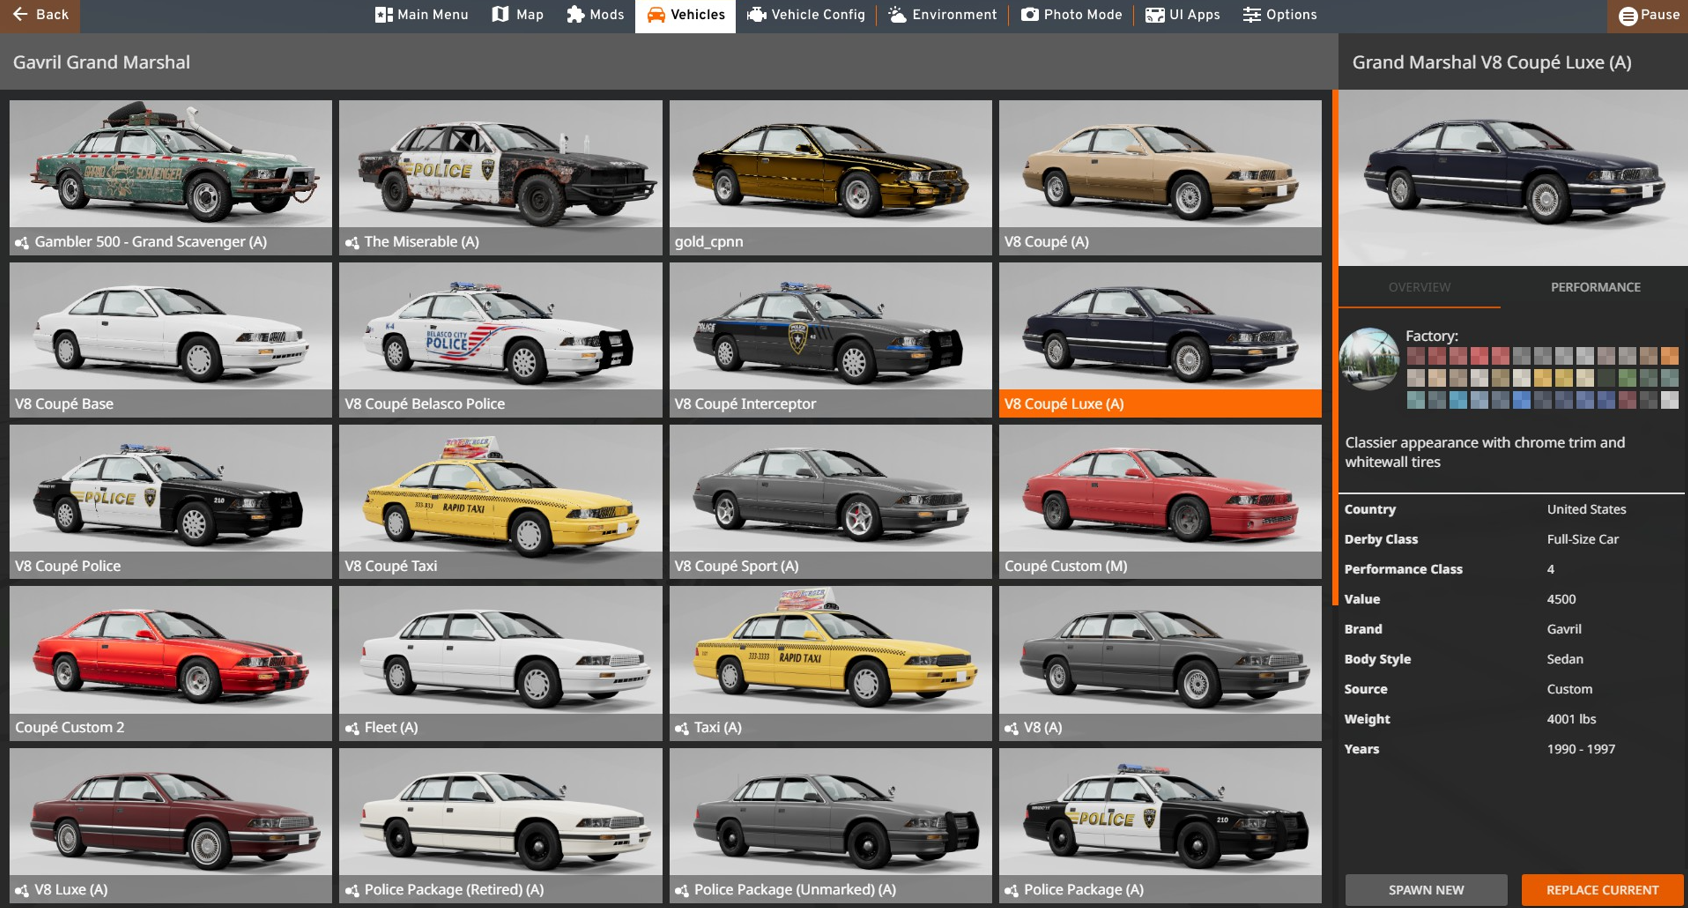Click the Map icon in top bar
This screenshot has width=1688, height=908.
[501, 15]
